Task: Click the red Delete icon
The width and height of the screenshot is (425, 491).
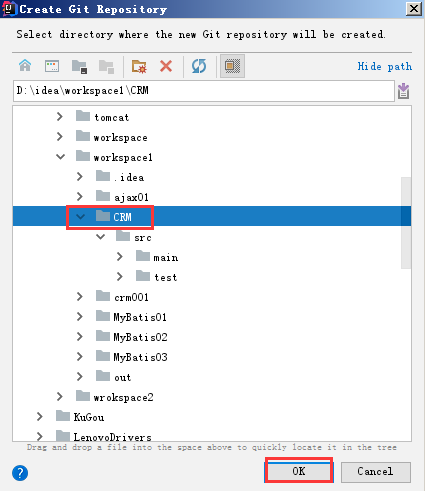Action: click(x=166, y=66)
